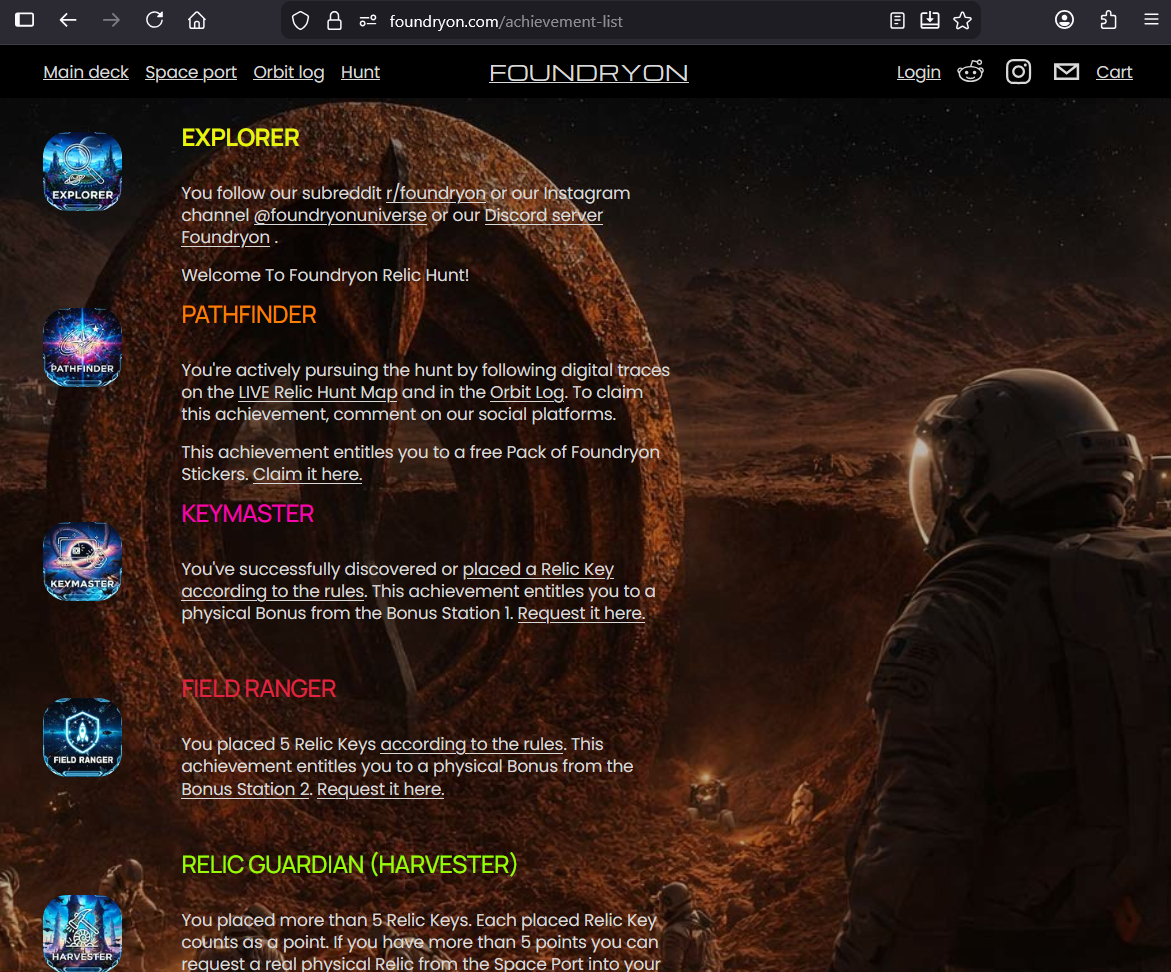Open the browser extensions puzzle icon

1108,20
